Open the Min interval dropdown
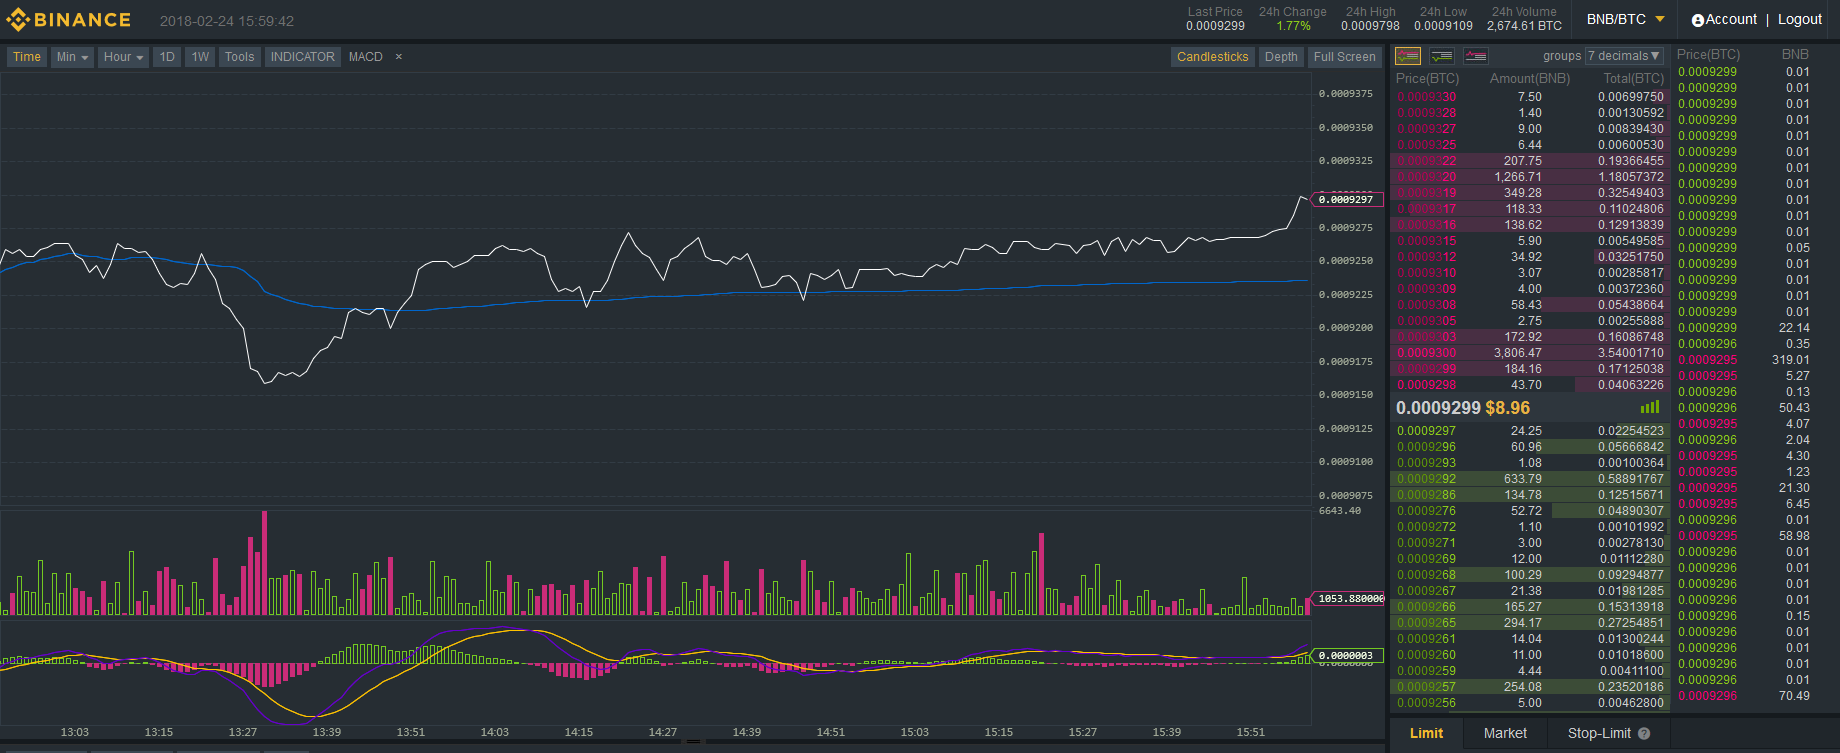Viewport: 1840px width, 753px height. click(x=72, y=57)
